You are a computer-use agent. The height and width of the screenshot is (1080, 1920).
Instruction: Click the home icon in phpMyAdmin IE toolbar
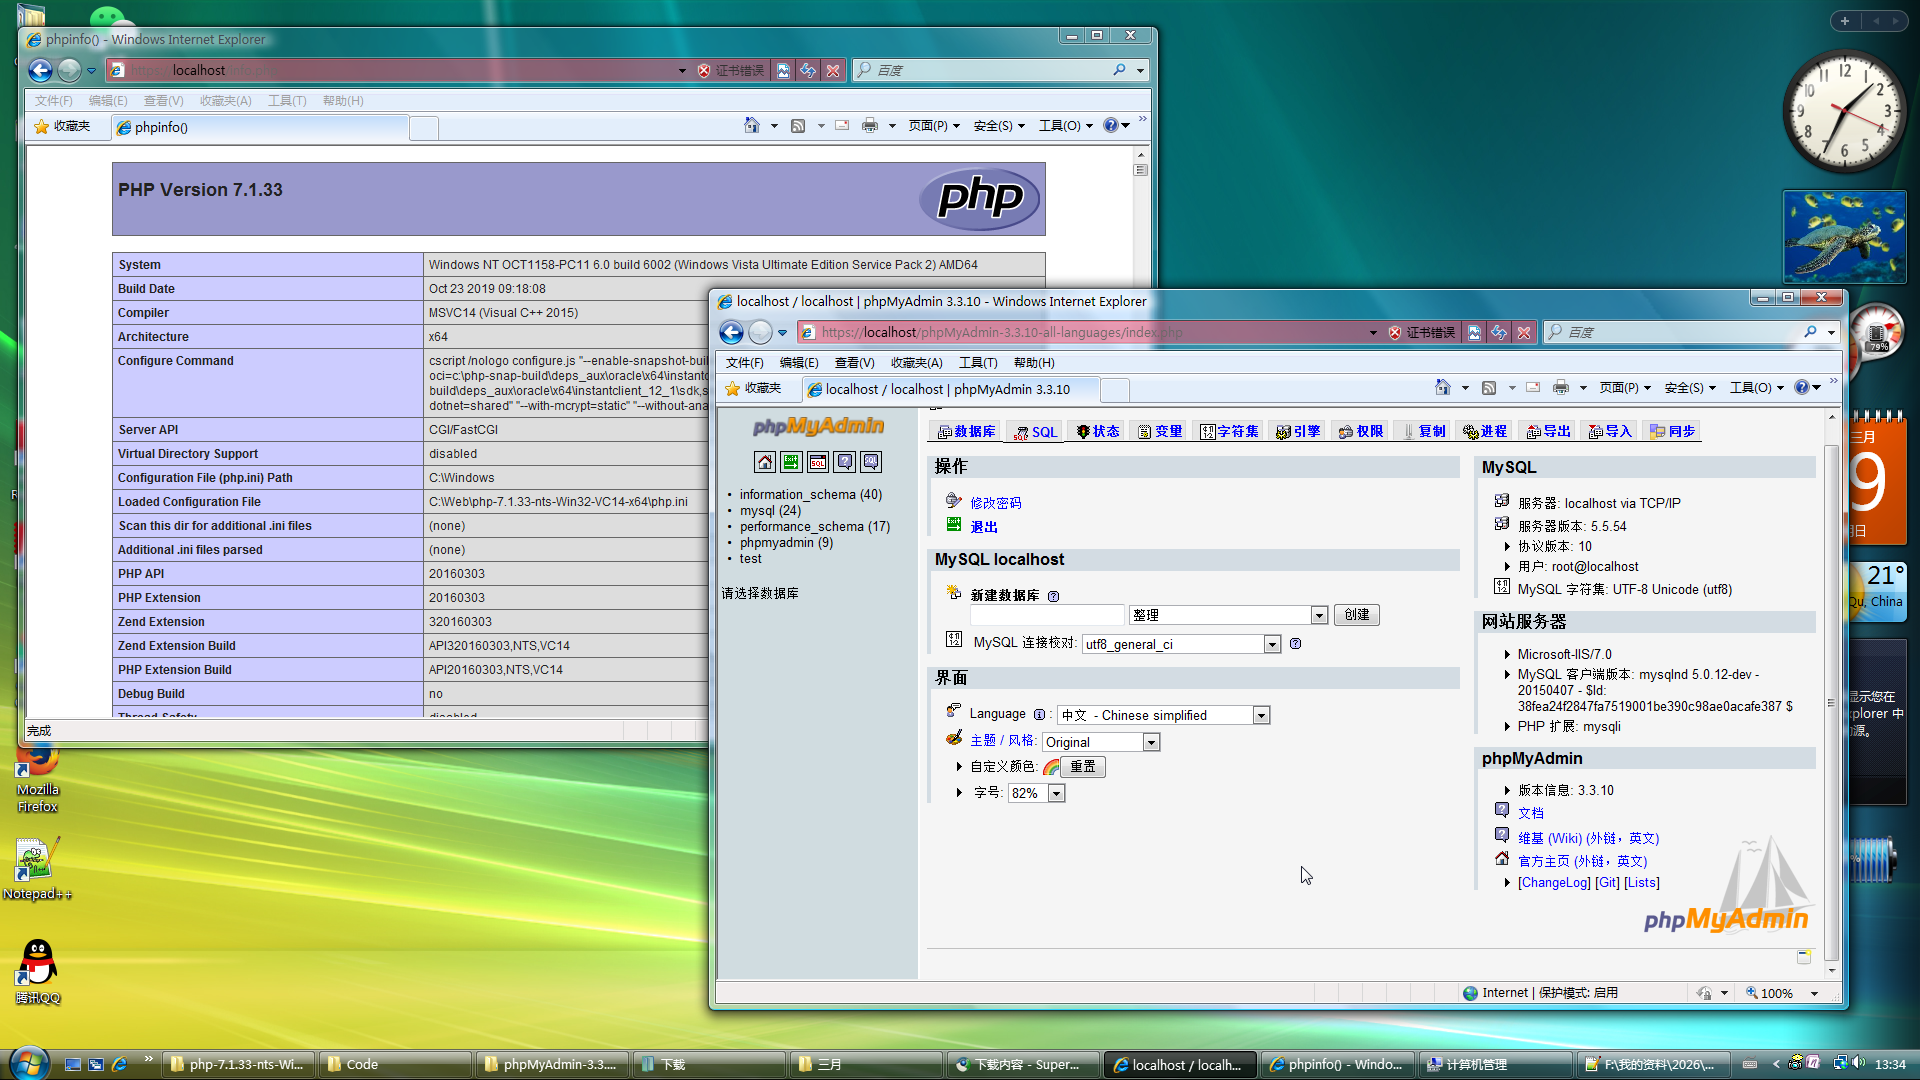pyautogui.click(x=1442, y=388)
